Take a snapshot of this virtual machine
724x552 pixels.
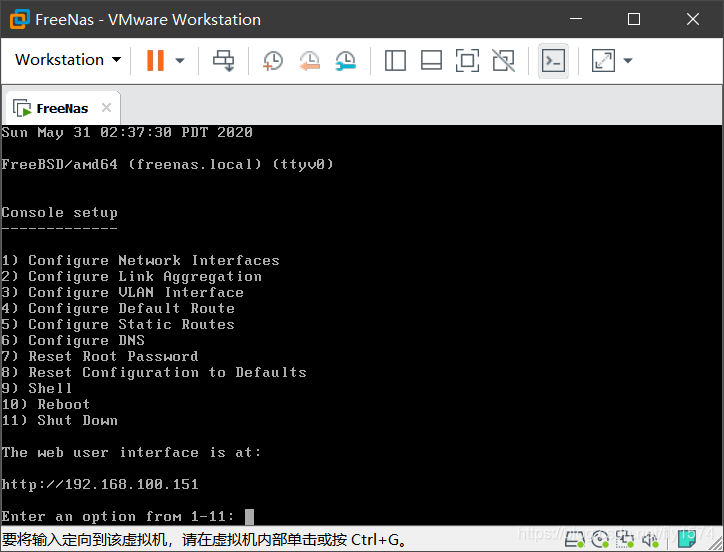[273, 61]
